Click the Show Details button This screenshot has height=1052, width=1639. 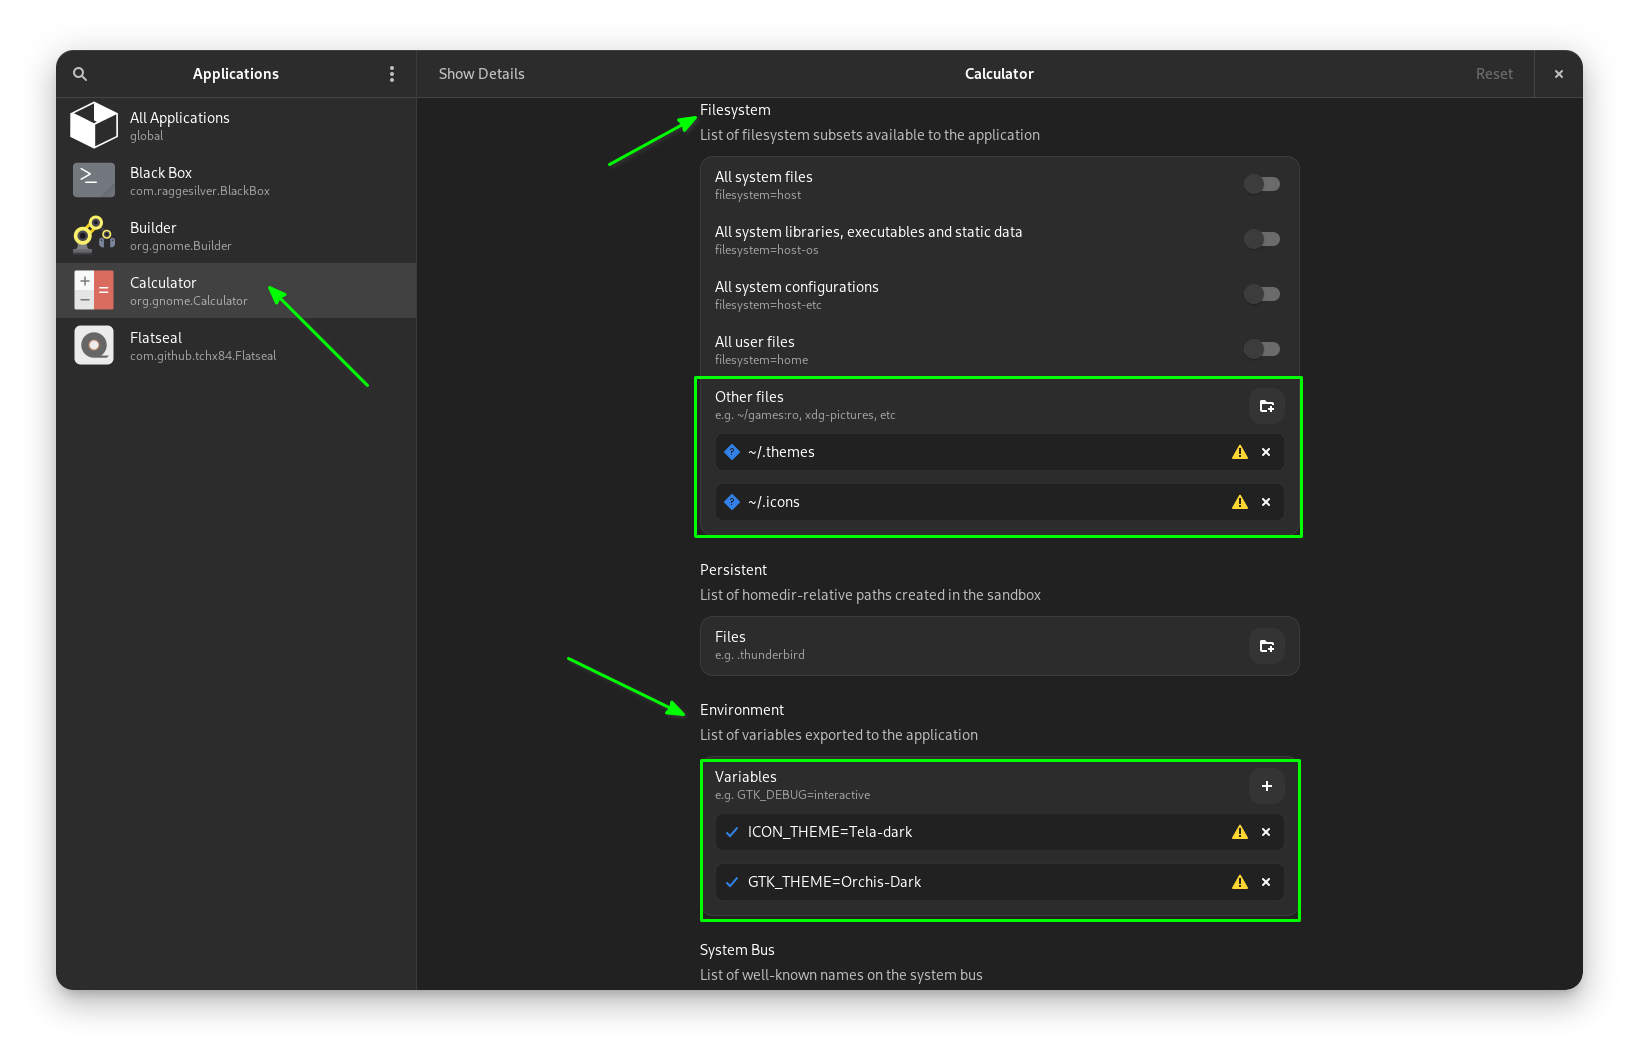click(481, 74)
